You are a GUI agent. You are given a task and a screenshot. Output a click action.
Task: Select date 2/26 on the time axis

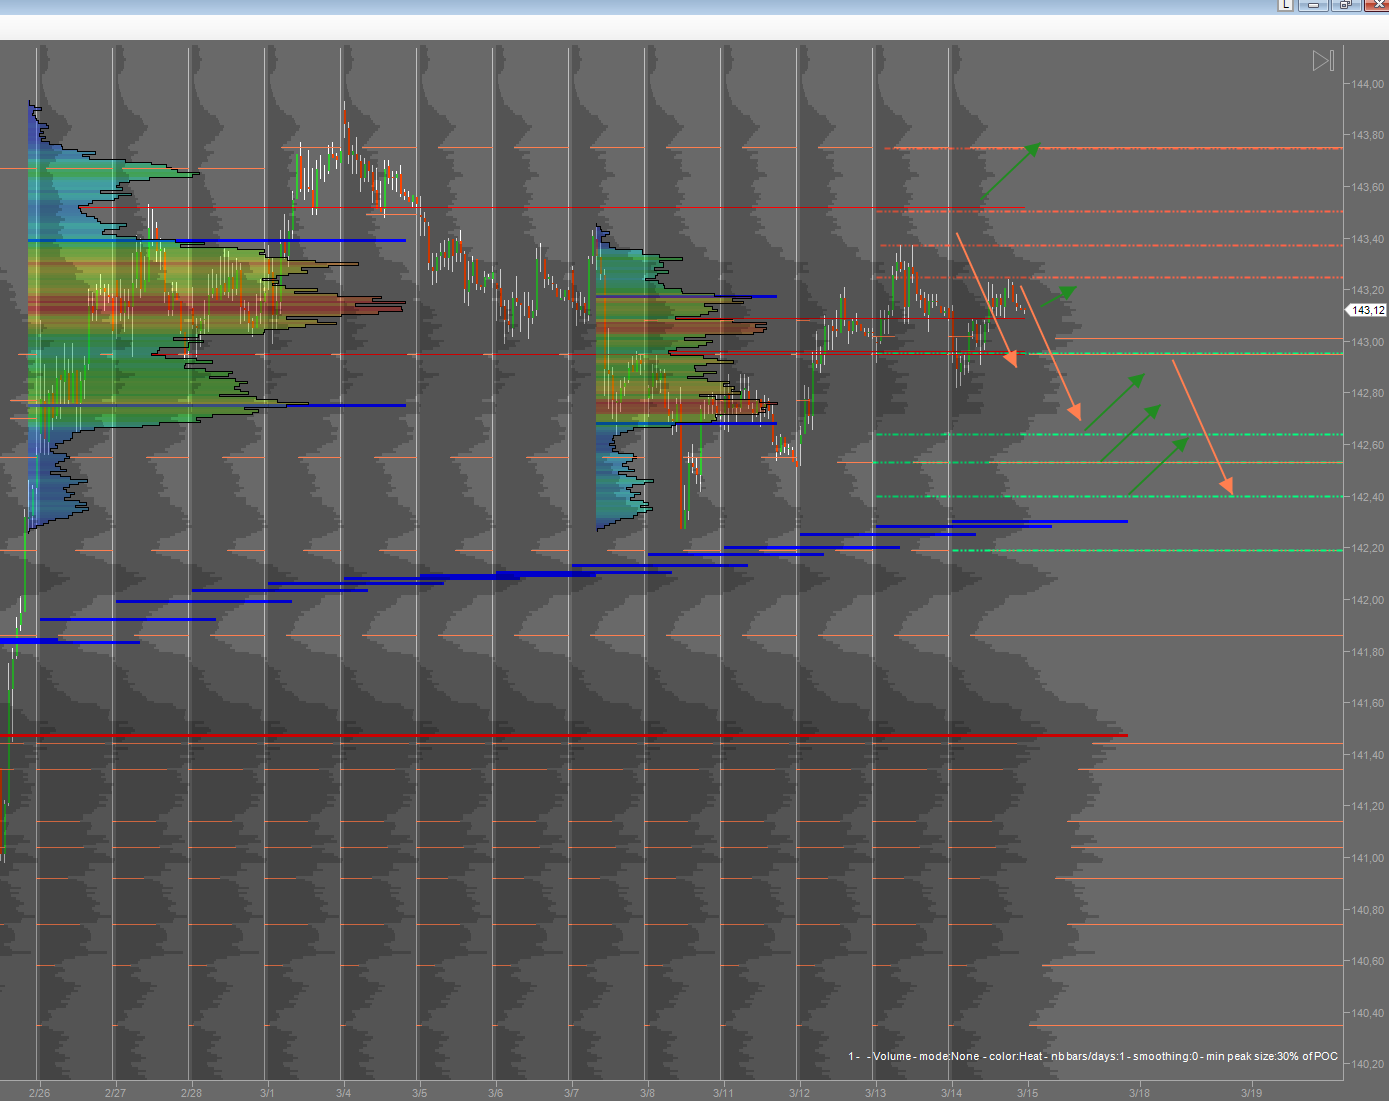coord(39,1093)
